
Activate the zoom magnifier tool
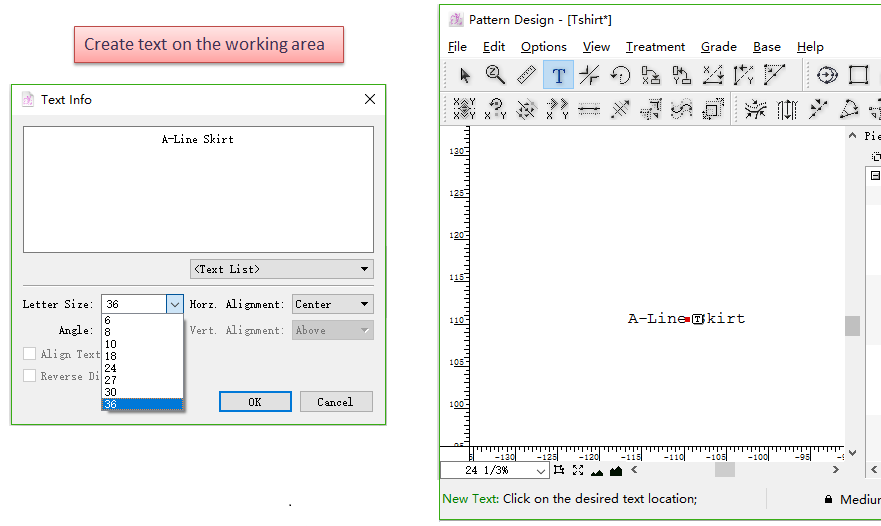(x=495, y=75)
